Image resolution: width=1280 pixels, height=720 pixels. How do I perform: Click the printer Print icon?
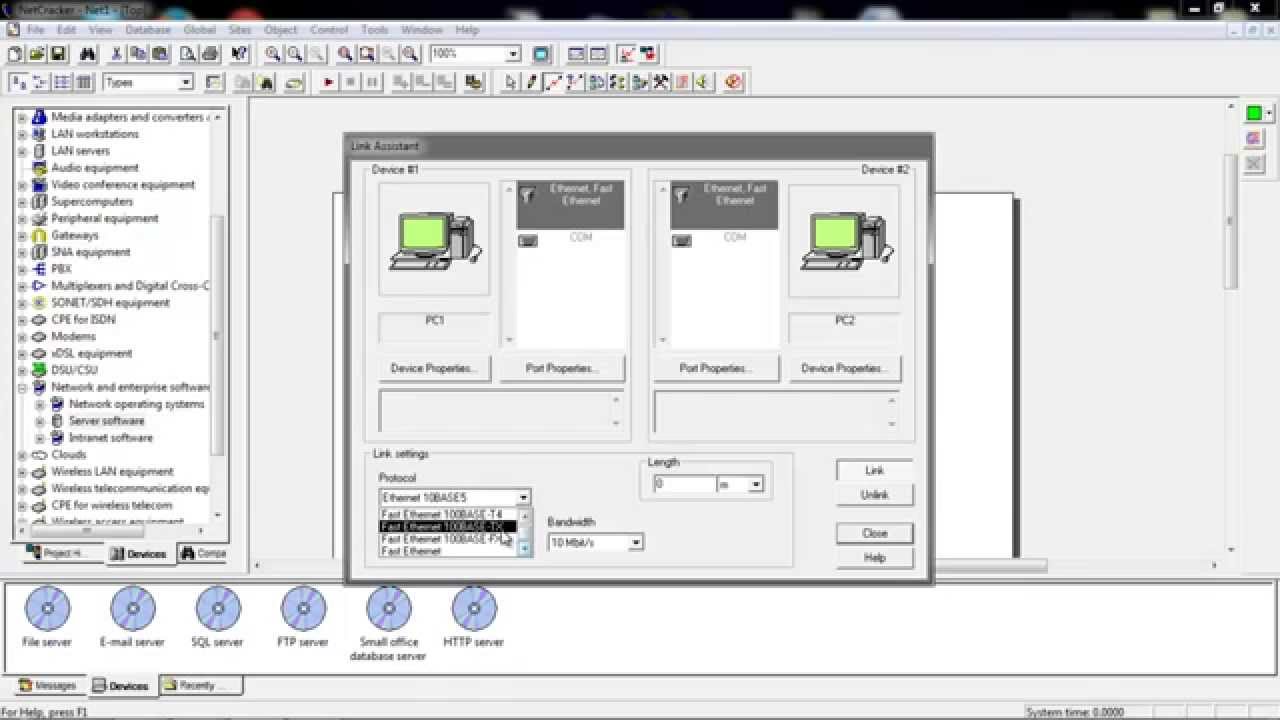[x=210, y=54]
